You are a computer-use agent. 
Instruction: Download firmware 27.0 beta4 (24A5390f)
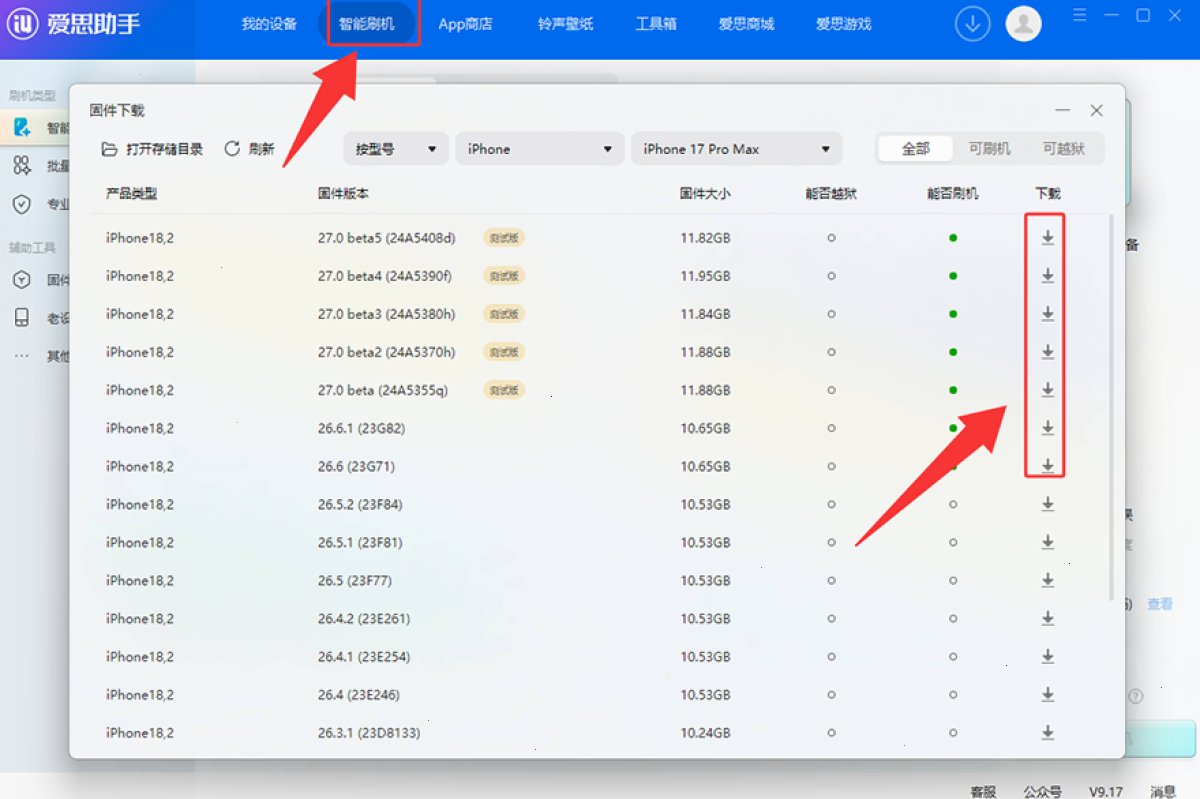1047,276
